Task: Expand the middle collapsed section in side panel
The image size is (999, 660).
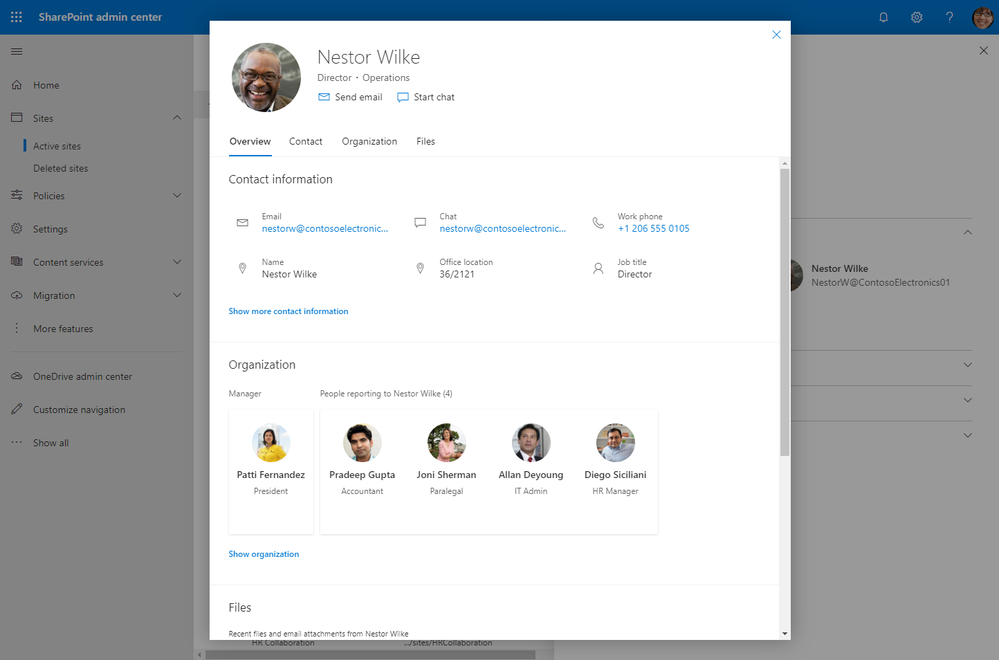Action: (x=967, y=400)
